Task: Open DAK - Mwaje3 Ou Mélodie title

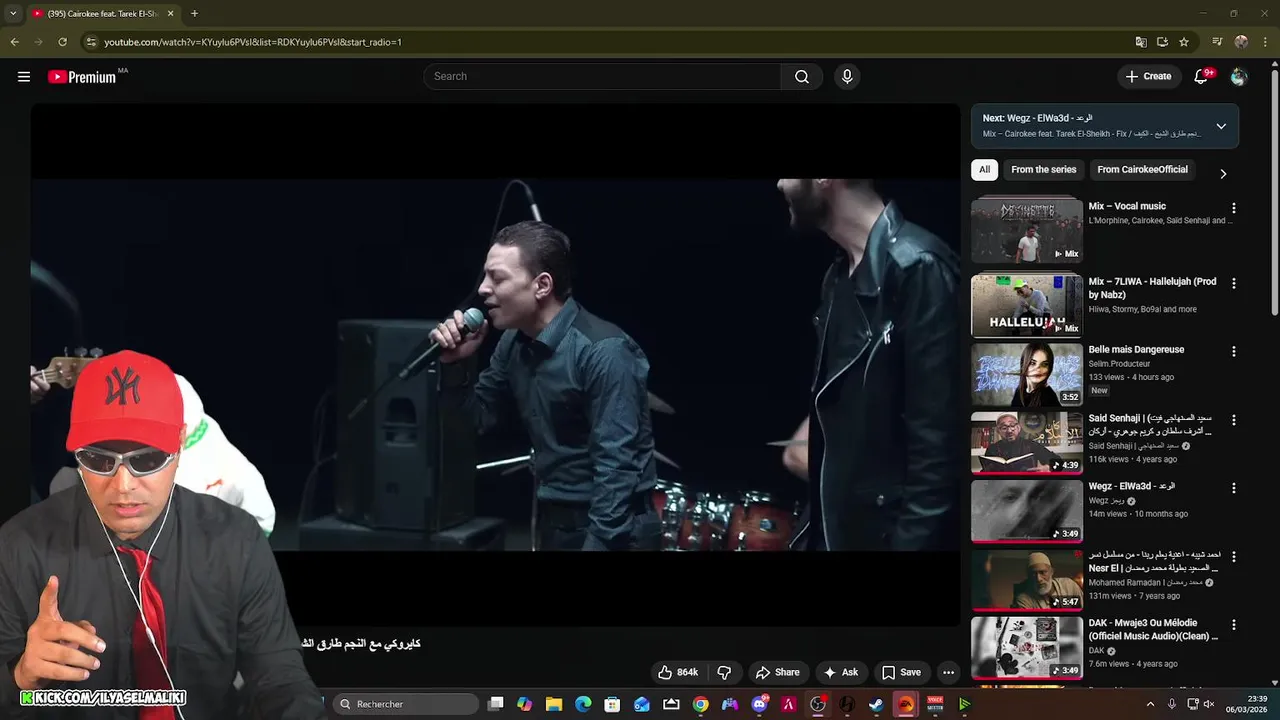Action: tap(1153, 629)
